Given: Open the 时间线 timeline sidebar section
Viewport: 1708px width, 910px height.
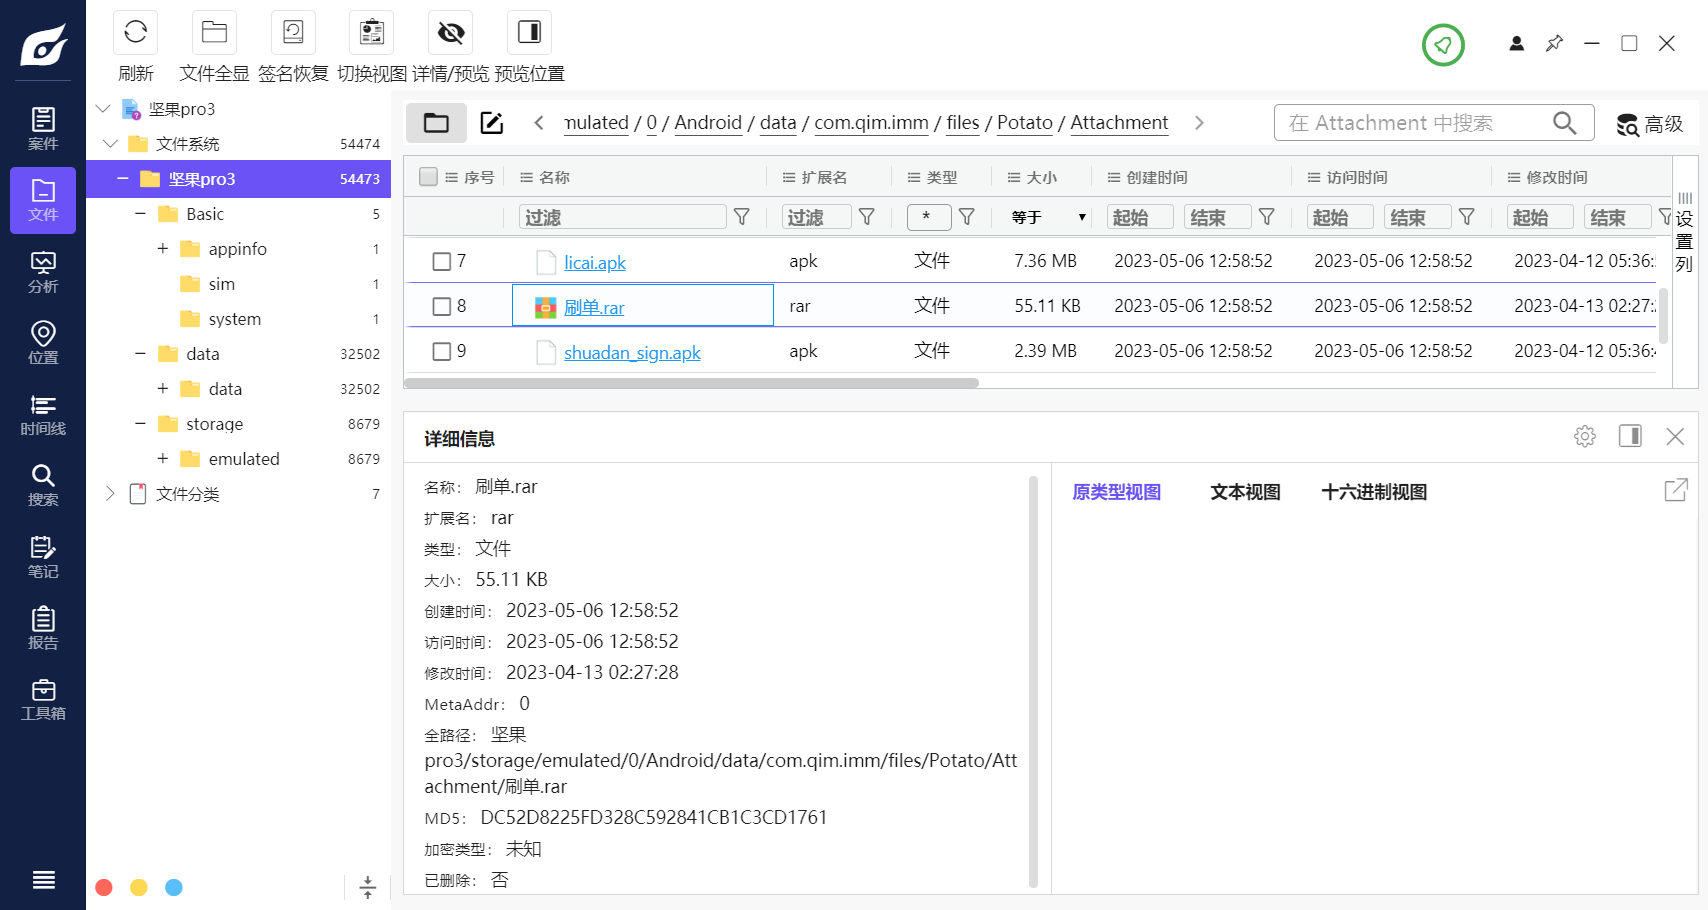Looking at the screenshot, I should (43, 414).
